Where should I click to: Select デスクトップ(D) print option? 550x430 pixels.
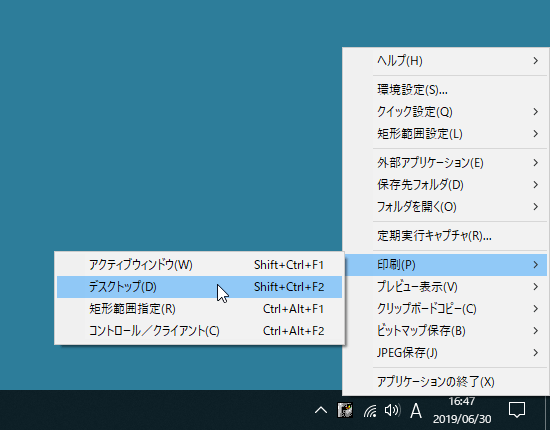199,287
